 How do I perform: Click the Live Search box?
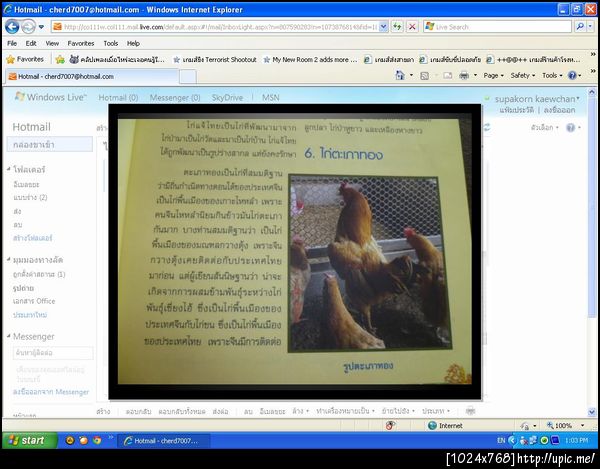coord(497,27)
